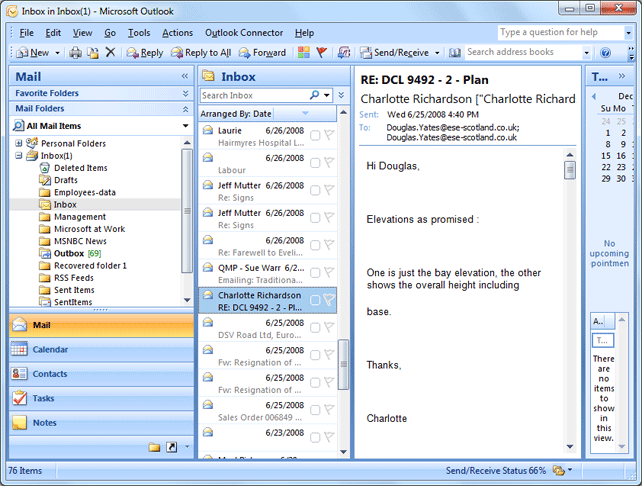Click the Mail navigation button
Image resolution: width=642 pixels, height=486 pixels.
click(x=101, y=325)
